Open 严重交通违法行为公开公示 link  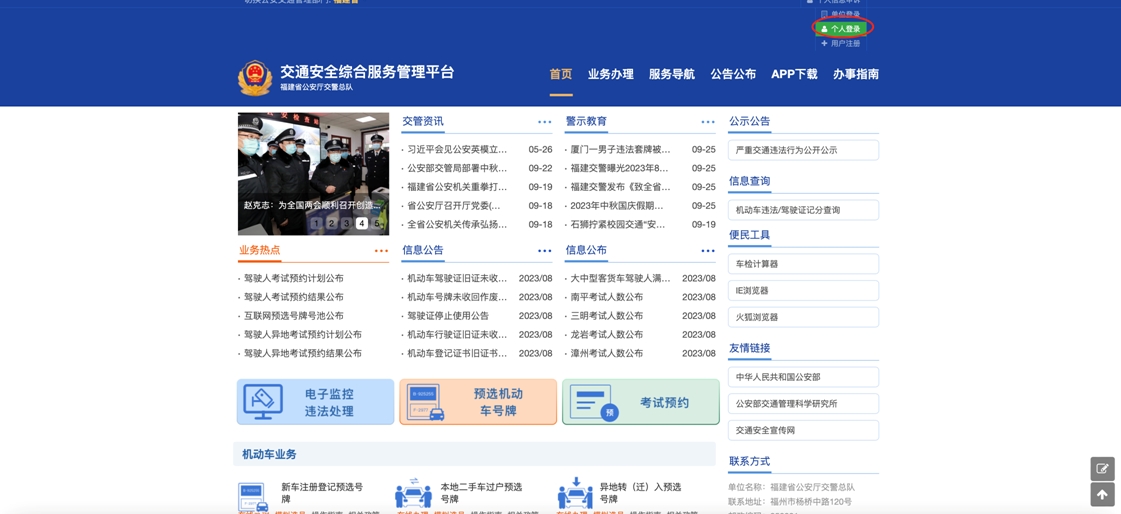(803, 150)
